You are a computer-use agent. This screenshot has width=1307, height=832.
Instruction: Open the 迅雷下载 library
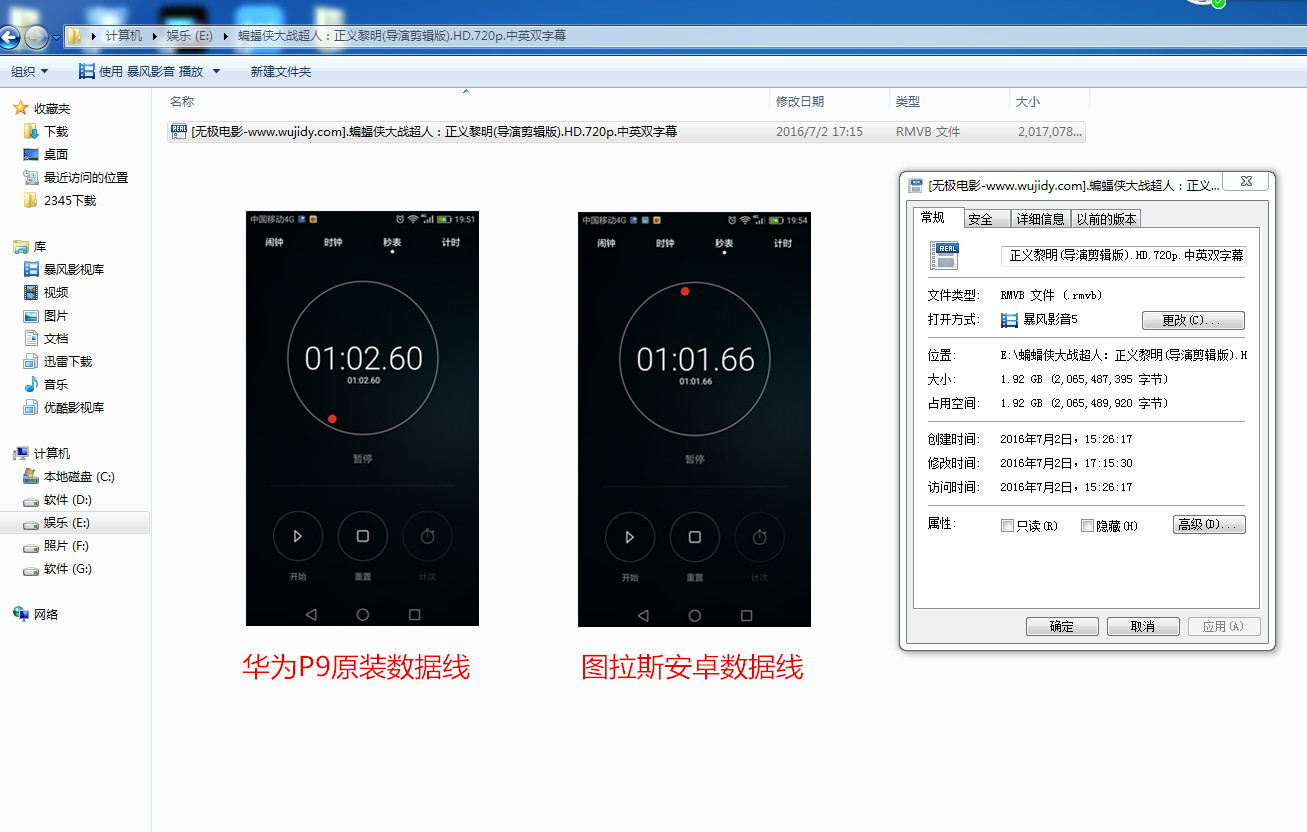coord(62,361)
